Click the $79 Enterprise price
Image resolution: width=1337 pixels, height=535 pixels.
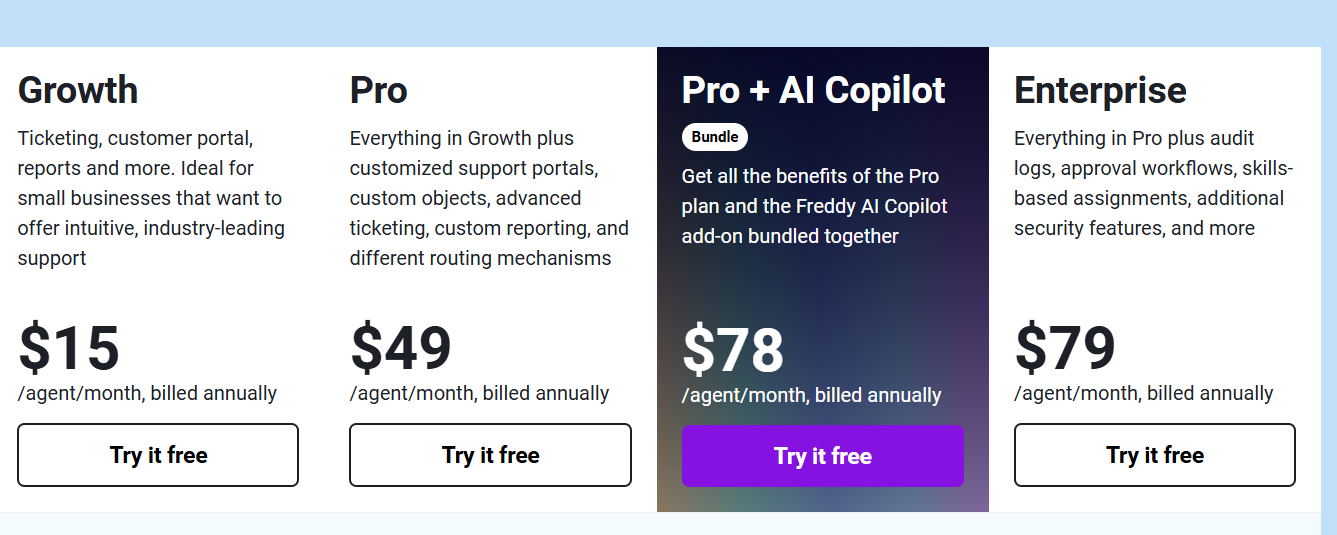(x=1065, y=348)
